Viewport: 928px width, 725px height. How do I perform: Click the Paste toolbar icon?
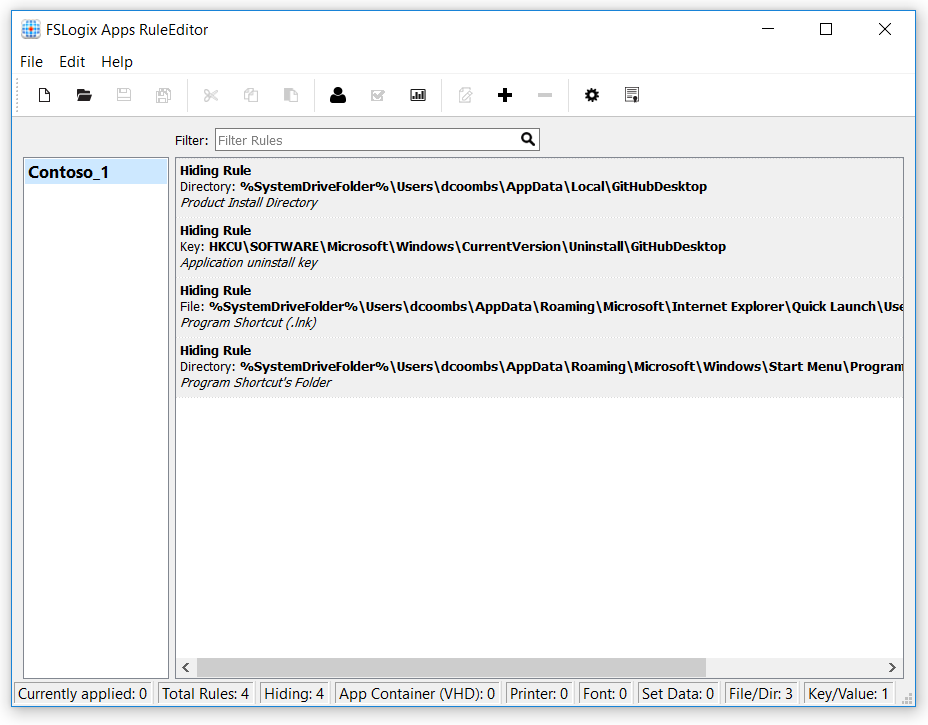(x=291, y=95)
